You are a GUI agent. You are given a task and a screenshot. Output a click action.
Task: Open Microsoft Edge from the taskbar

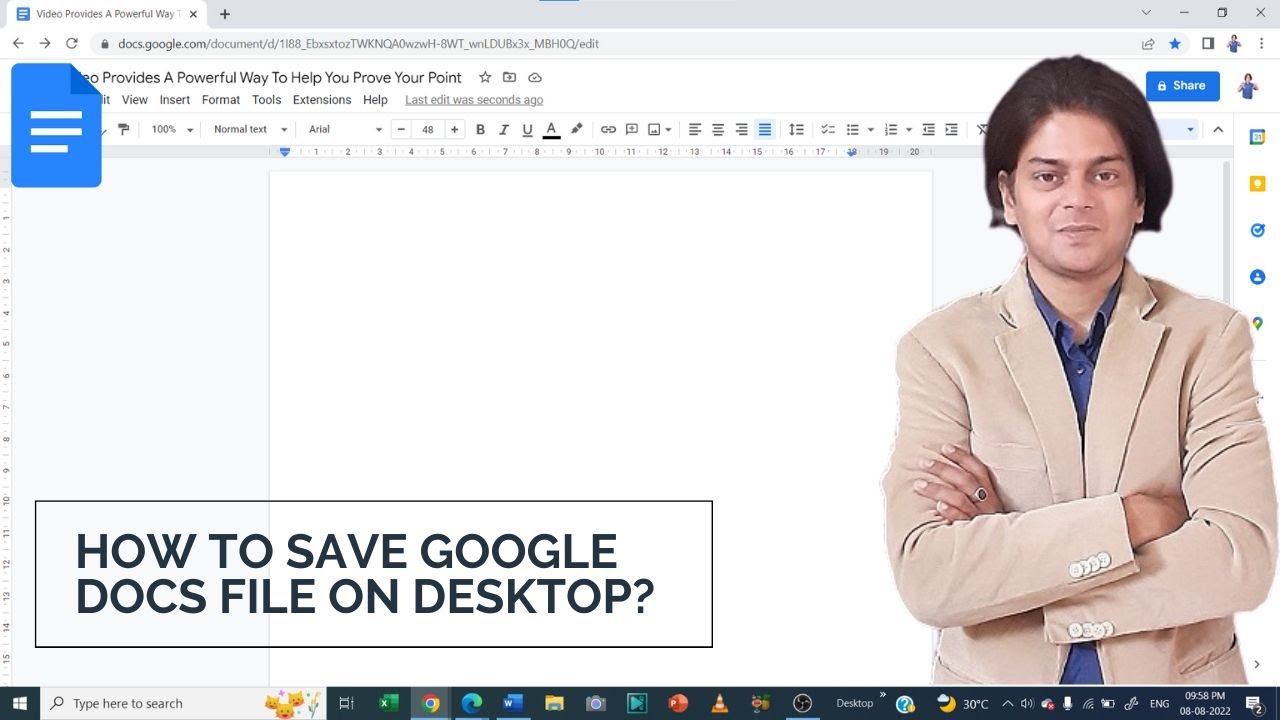[472, 703]
